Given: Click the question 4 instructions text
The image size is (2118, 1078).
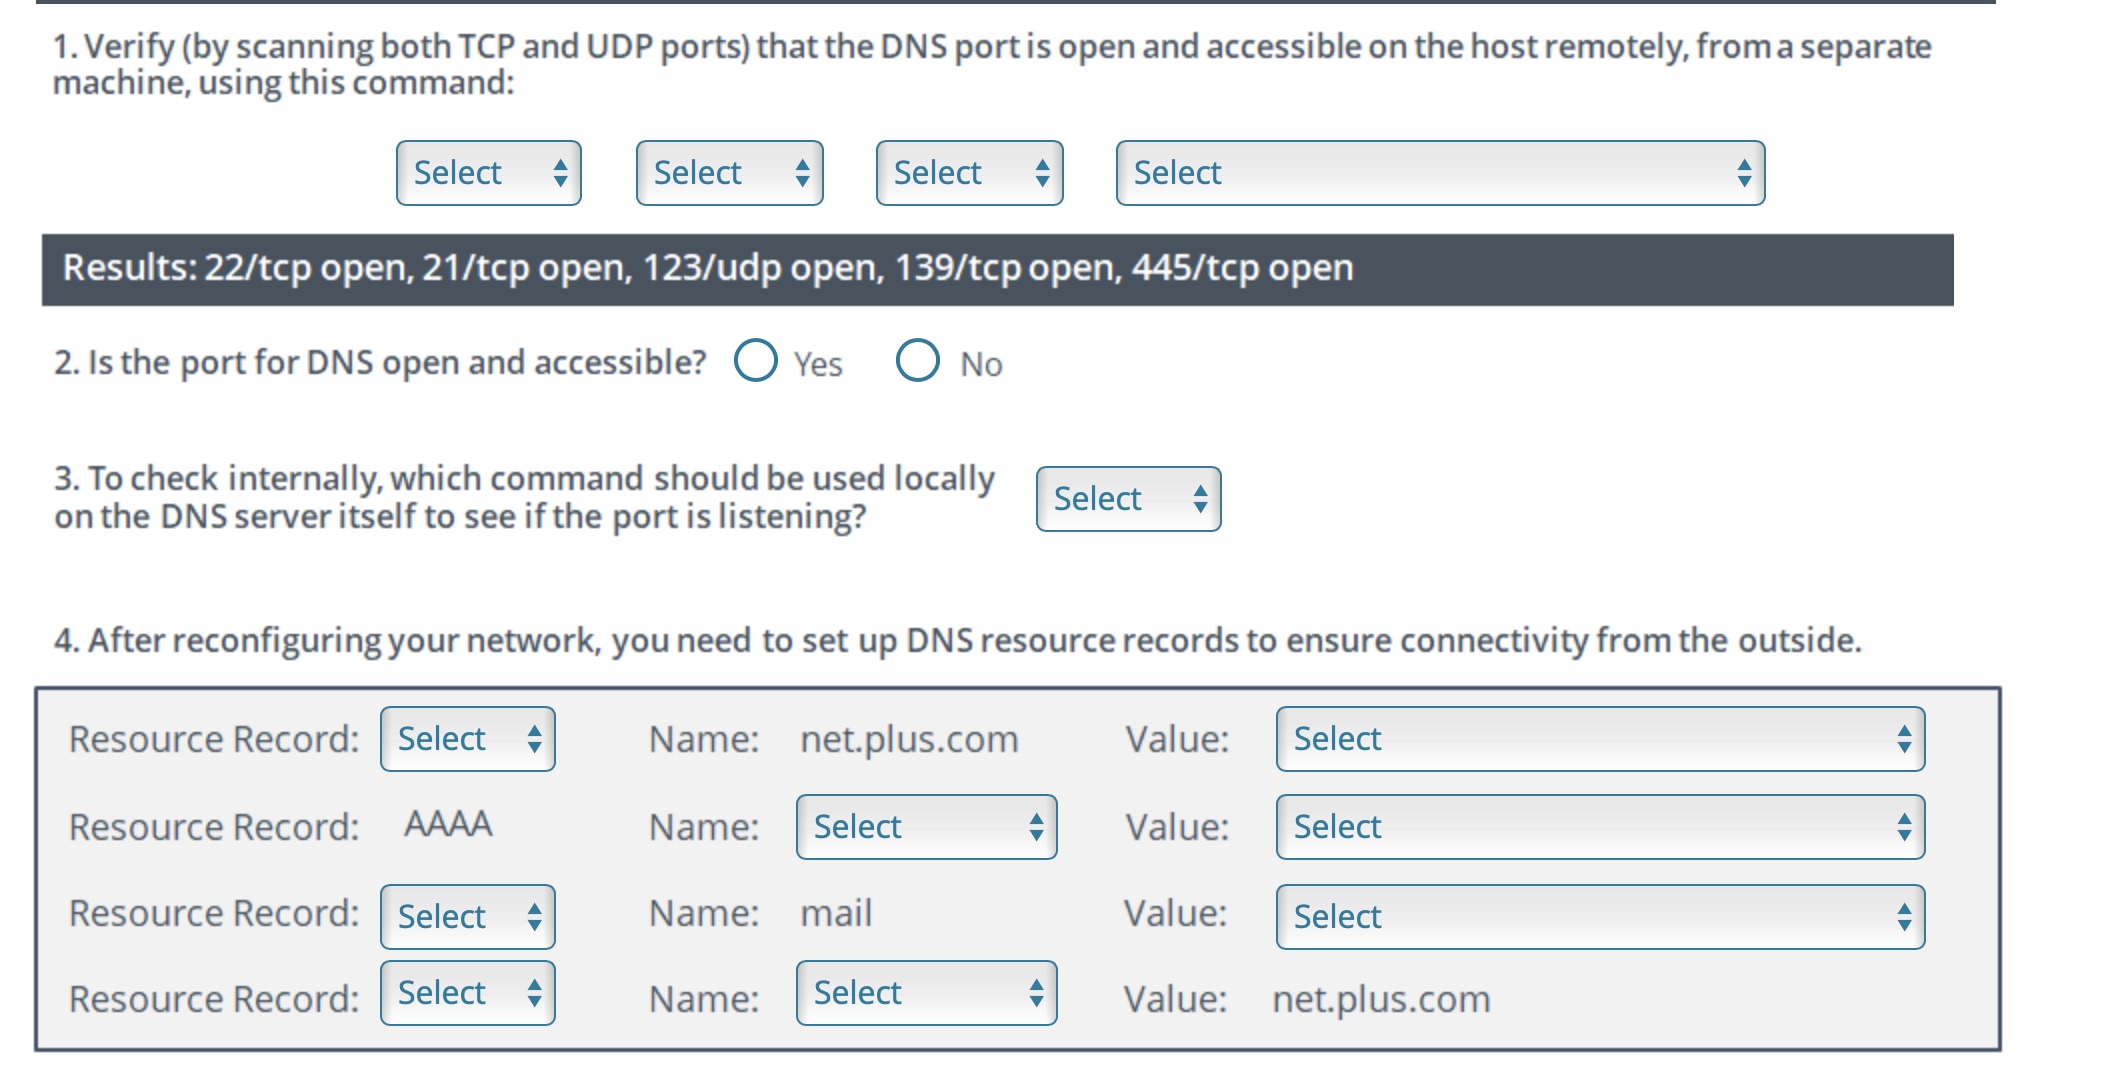Looking at the screenshot, I should click(x=958, y=640).
